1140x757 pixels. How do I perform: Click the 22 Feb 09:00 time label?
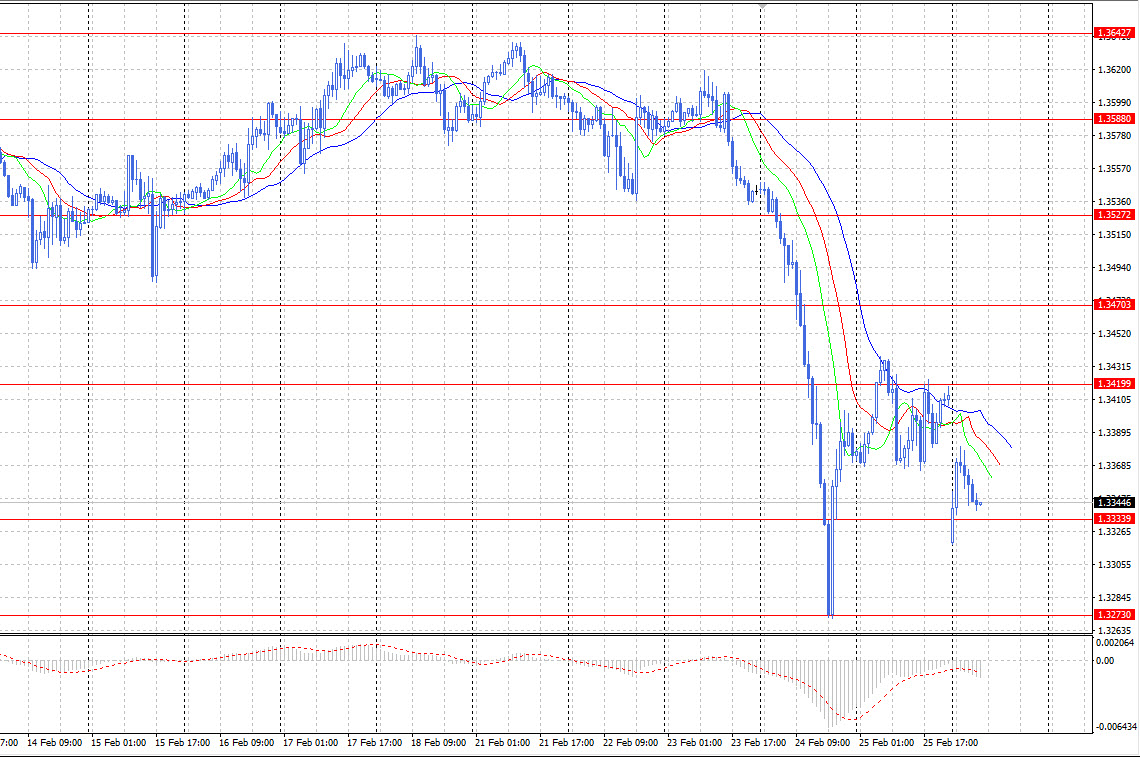pyautogui.click(x=630, y=742)
